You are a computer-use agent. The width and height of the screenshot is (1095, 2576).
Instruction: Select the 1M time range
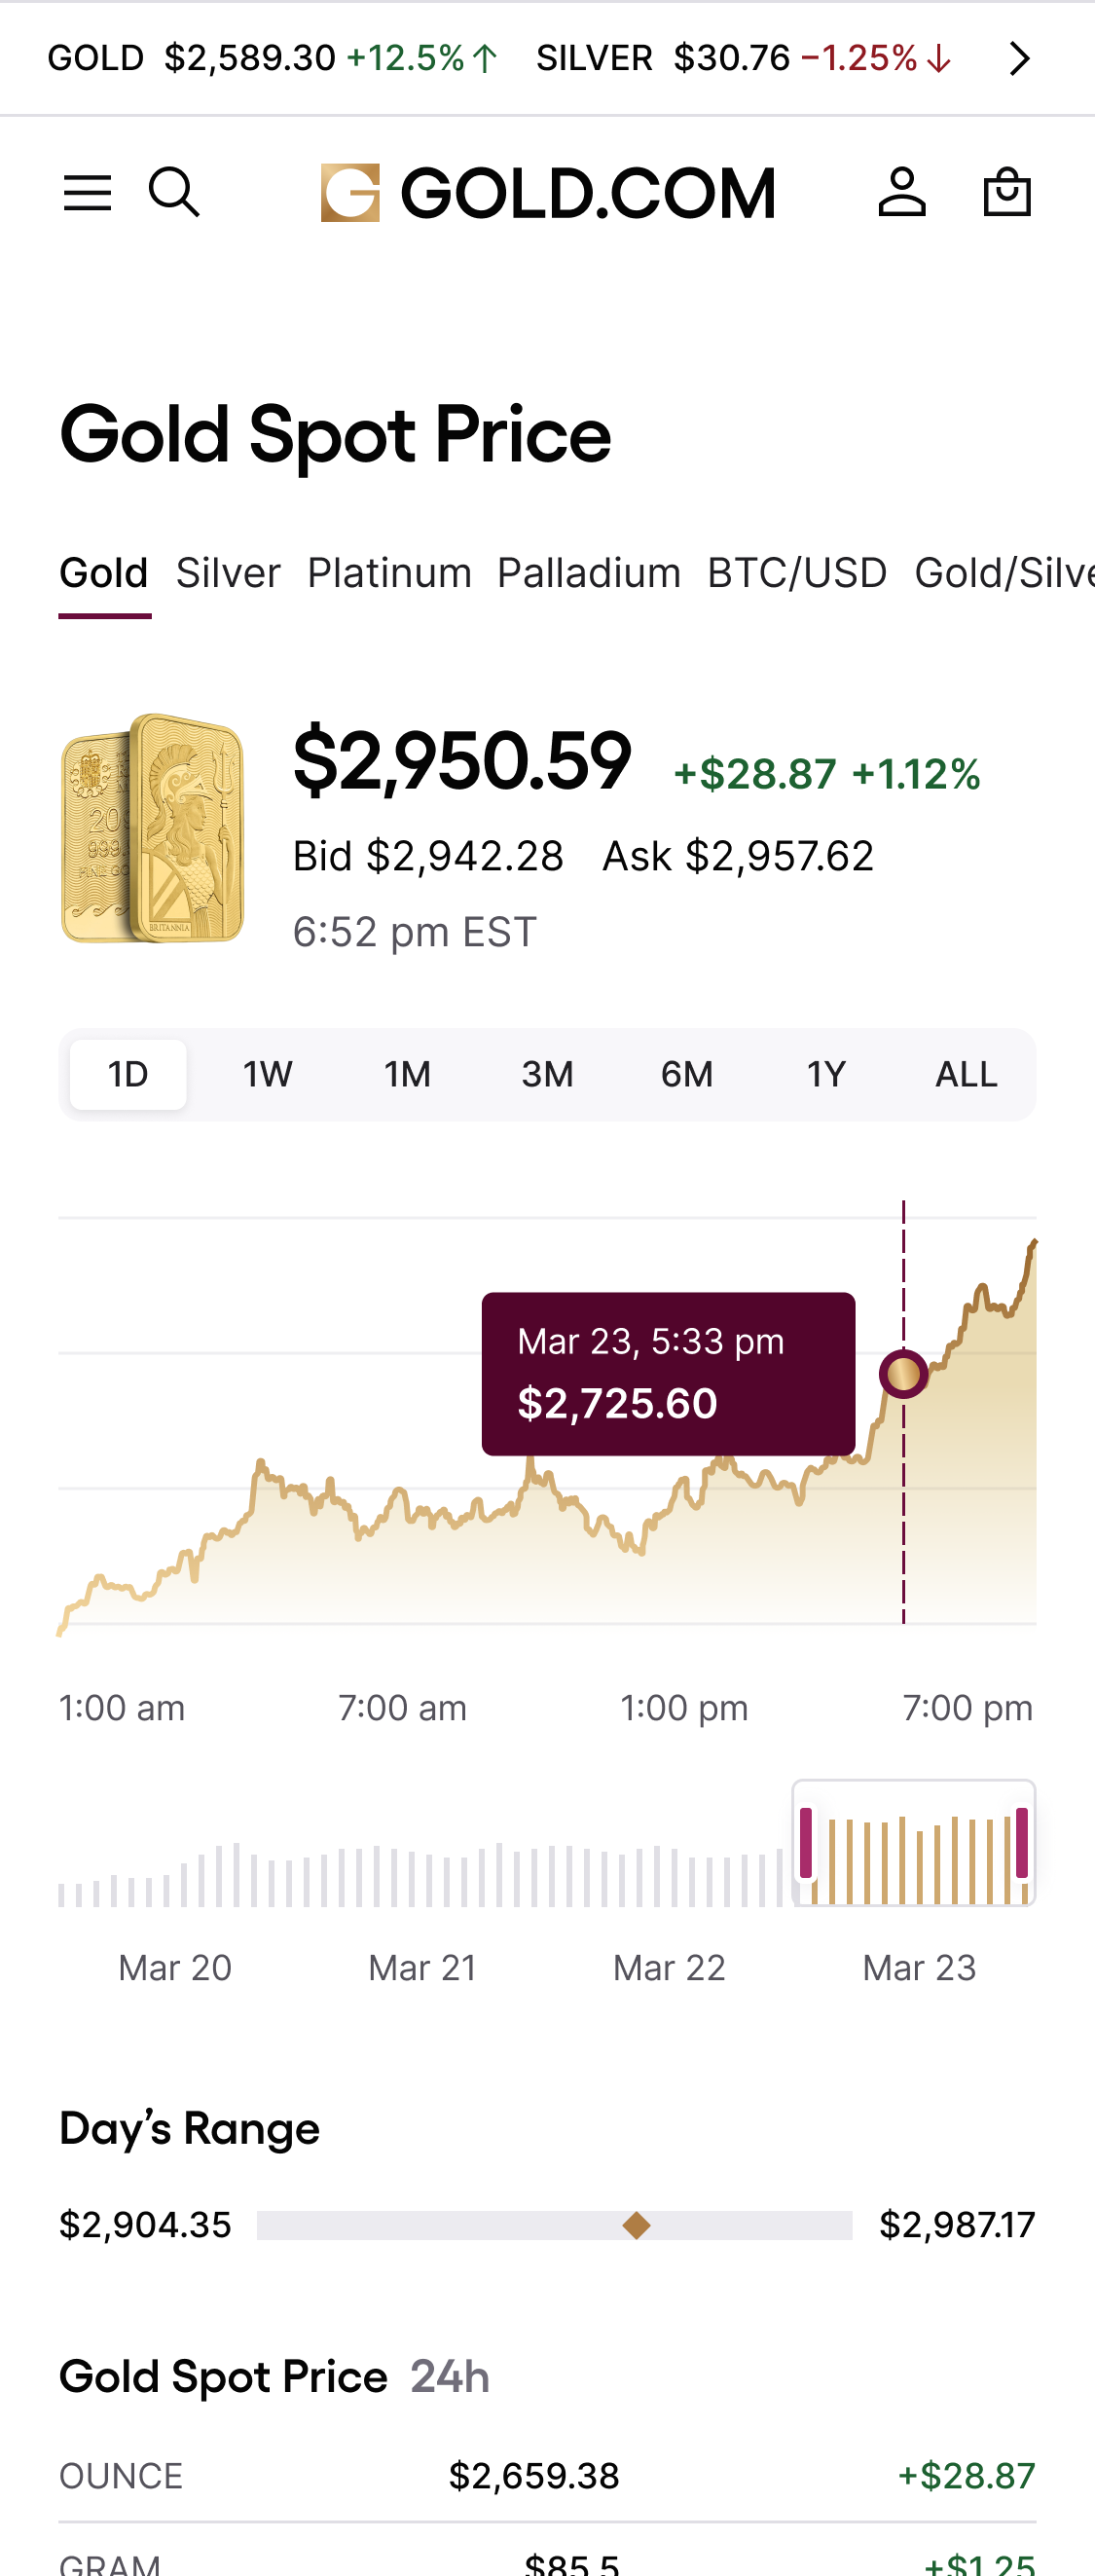pos(408,1074)
